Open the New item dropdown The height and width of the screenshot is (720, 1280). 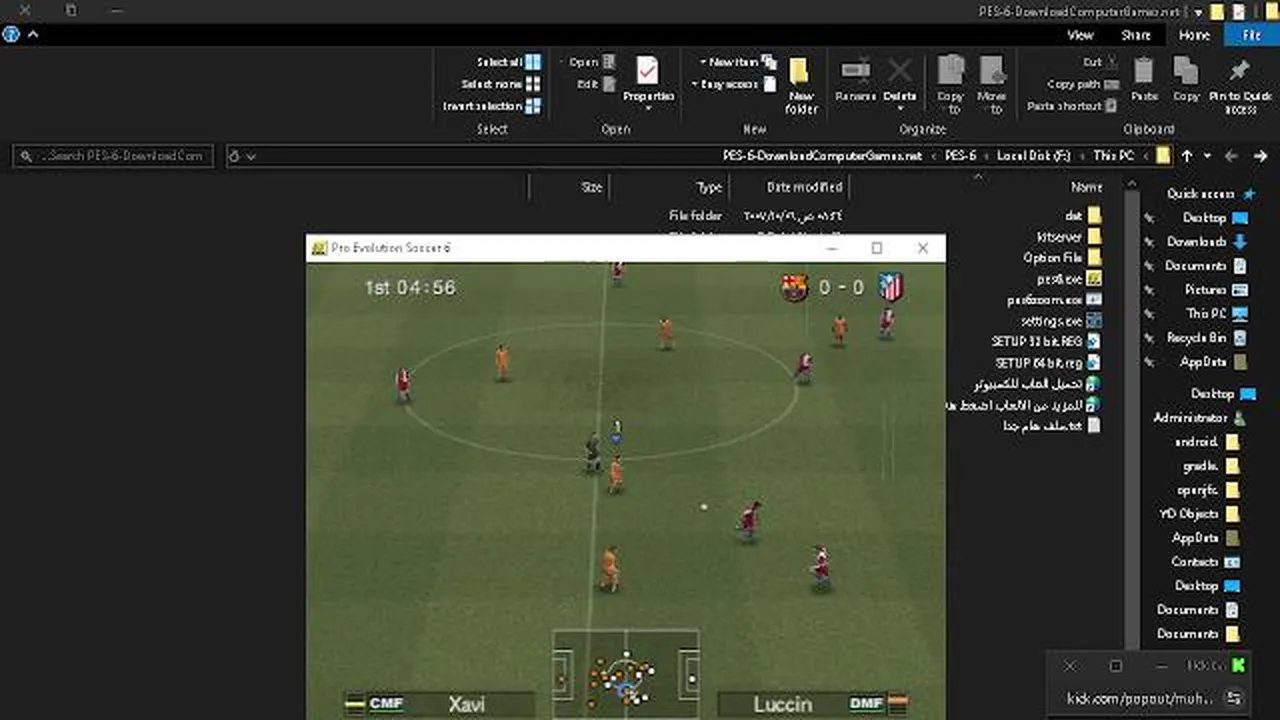click(738, 62)
